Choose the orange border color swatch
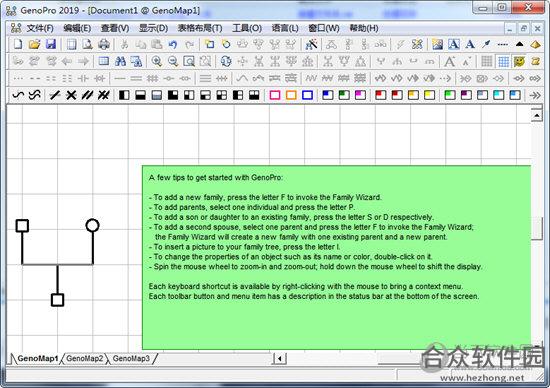550x388 pixels. (291, 95)
